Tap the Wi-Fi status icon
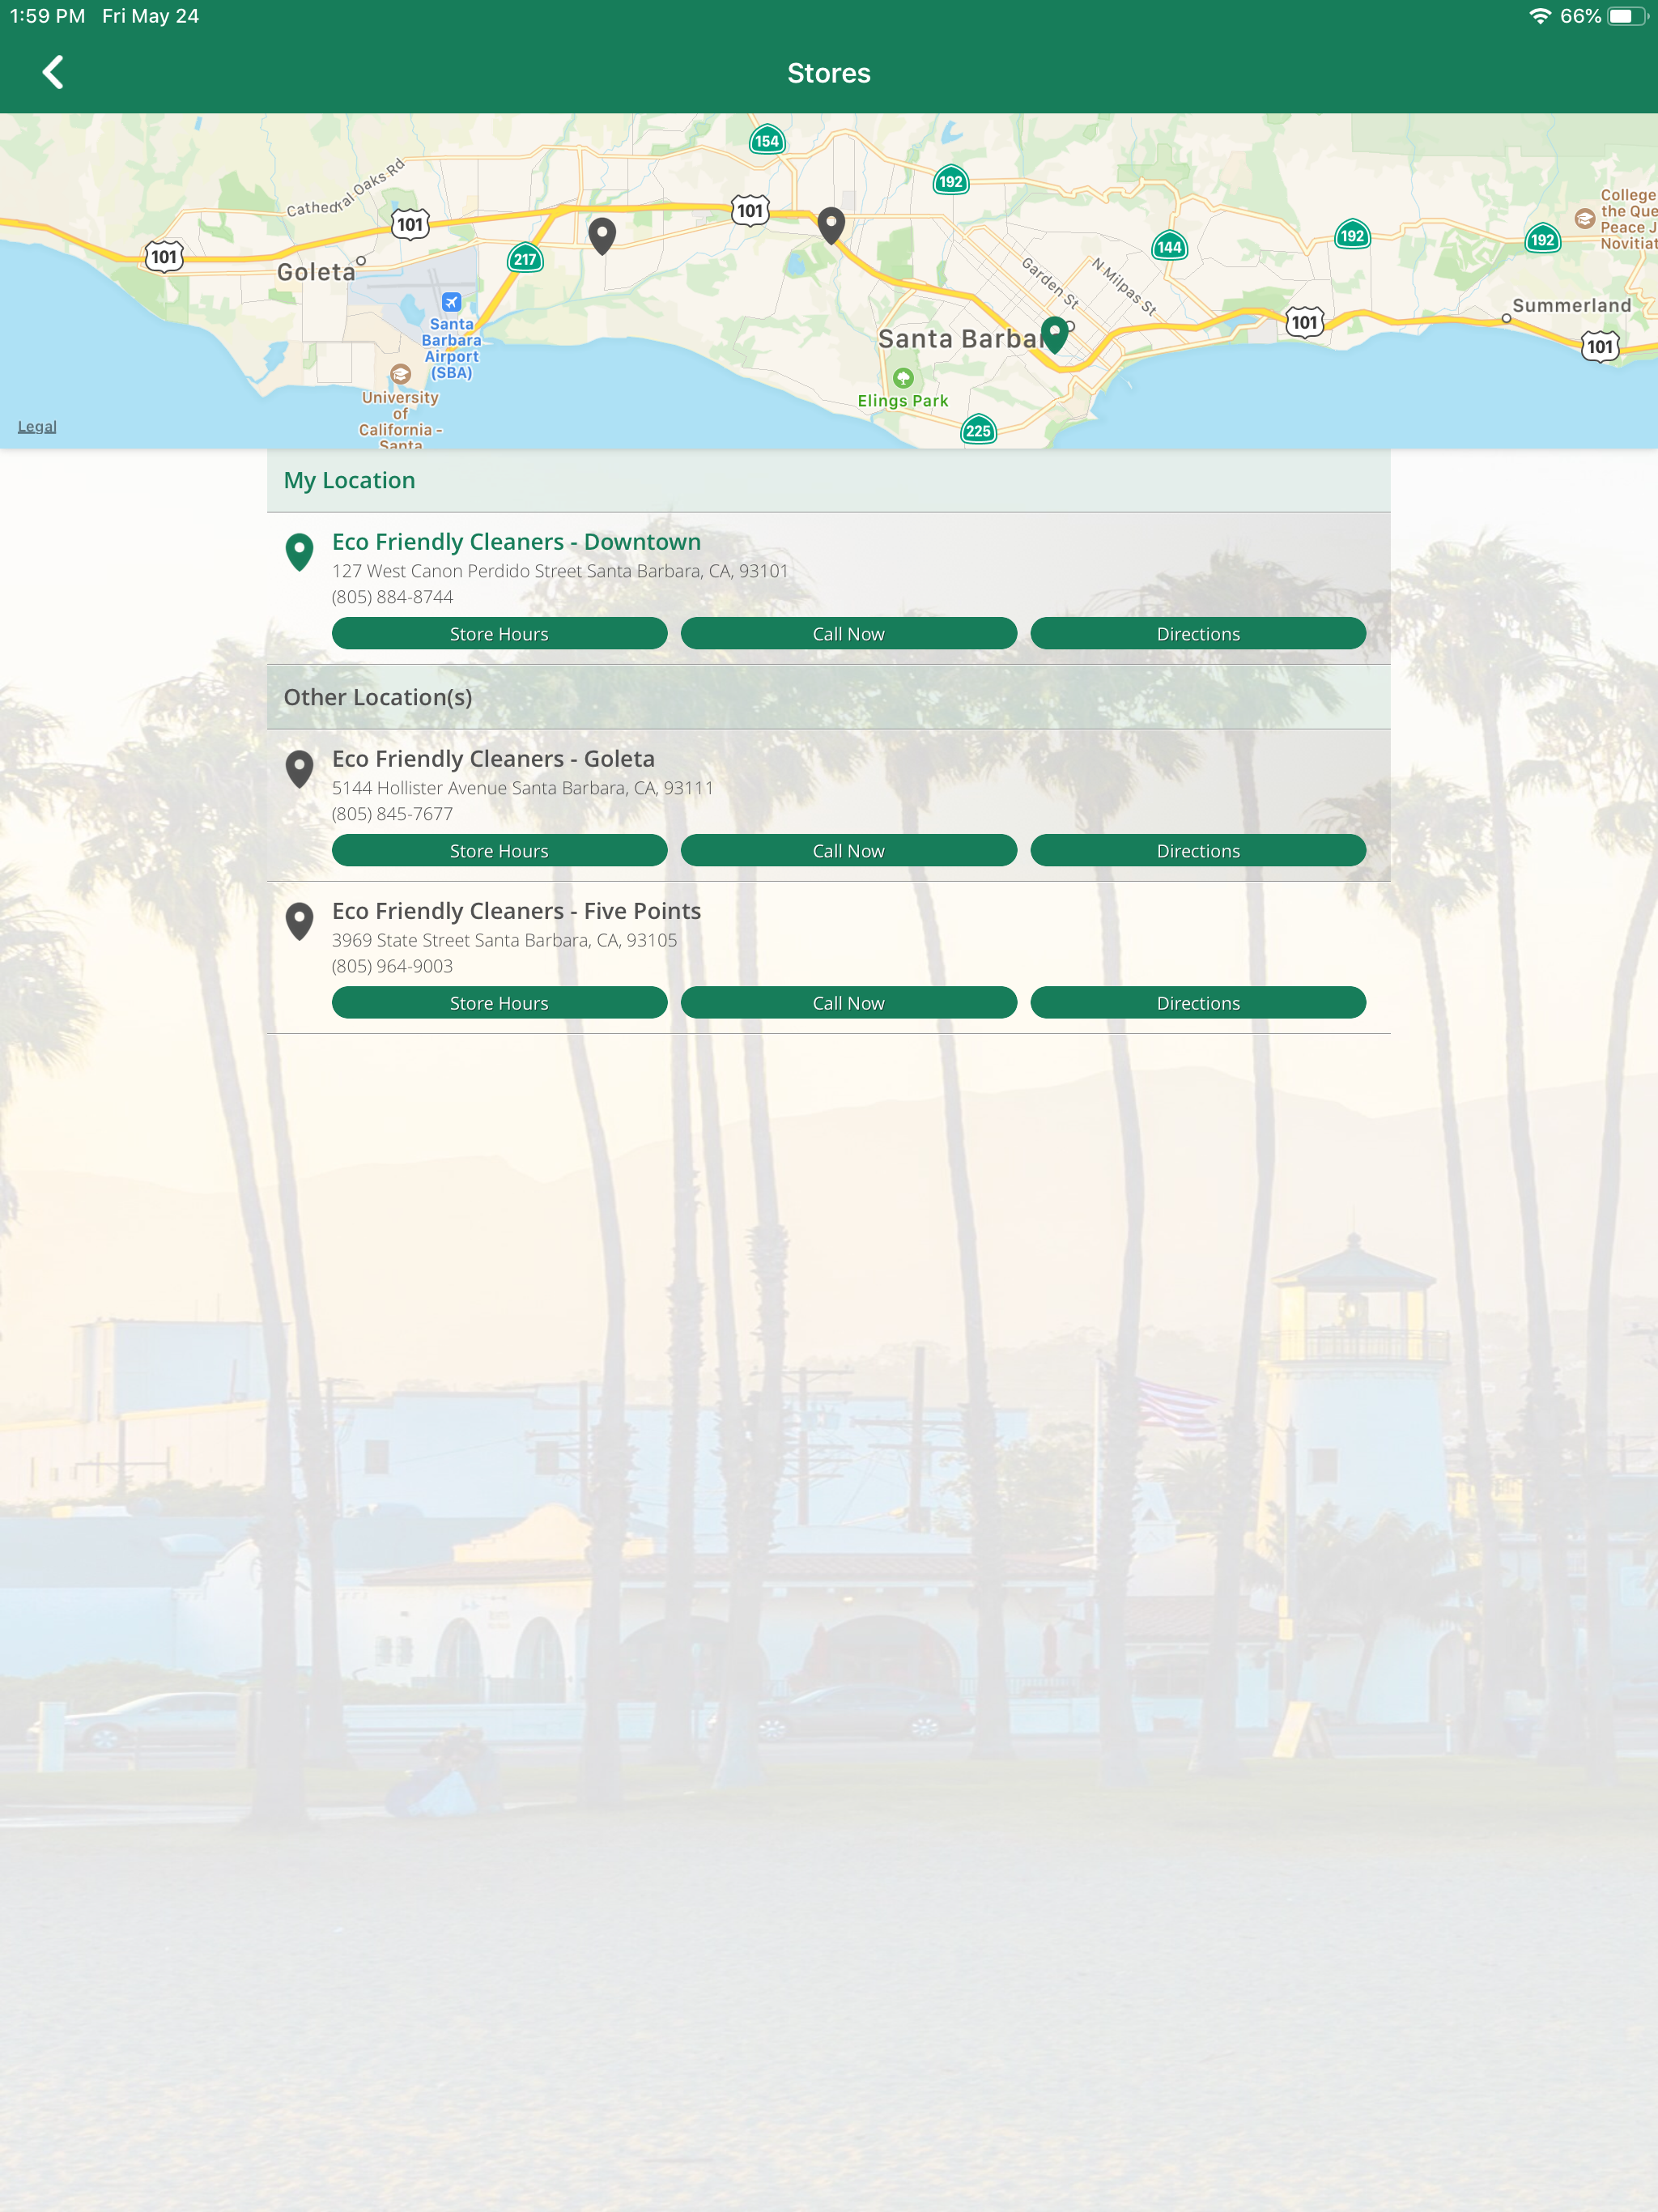The height and width of the screenshot is (2212, 1658). (x=1540, y=16)
